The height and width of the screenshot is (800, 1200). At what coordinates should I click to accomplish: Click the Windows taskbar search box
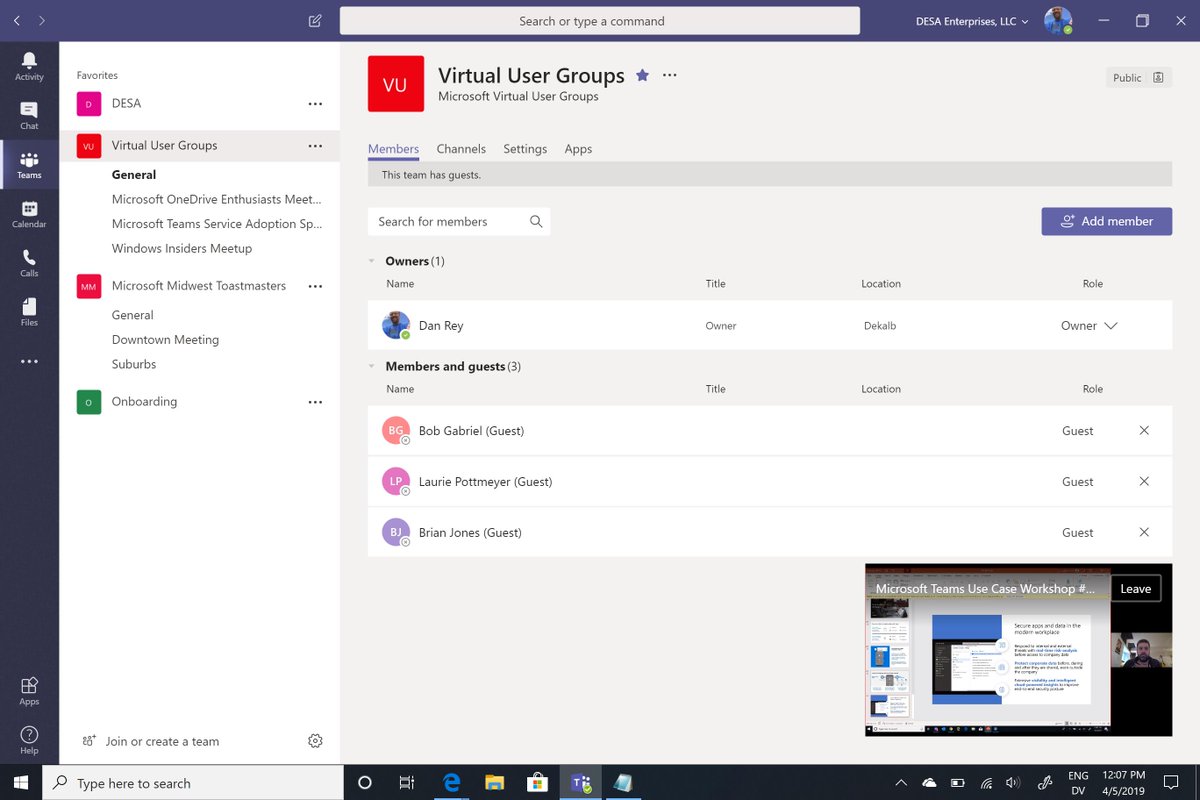tap(193, 783)
